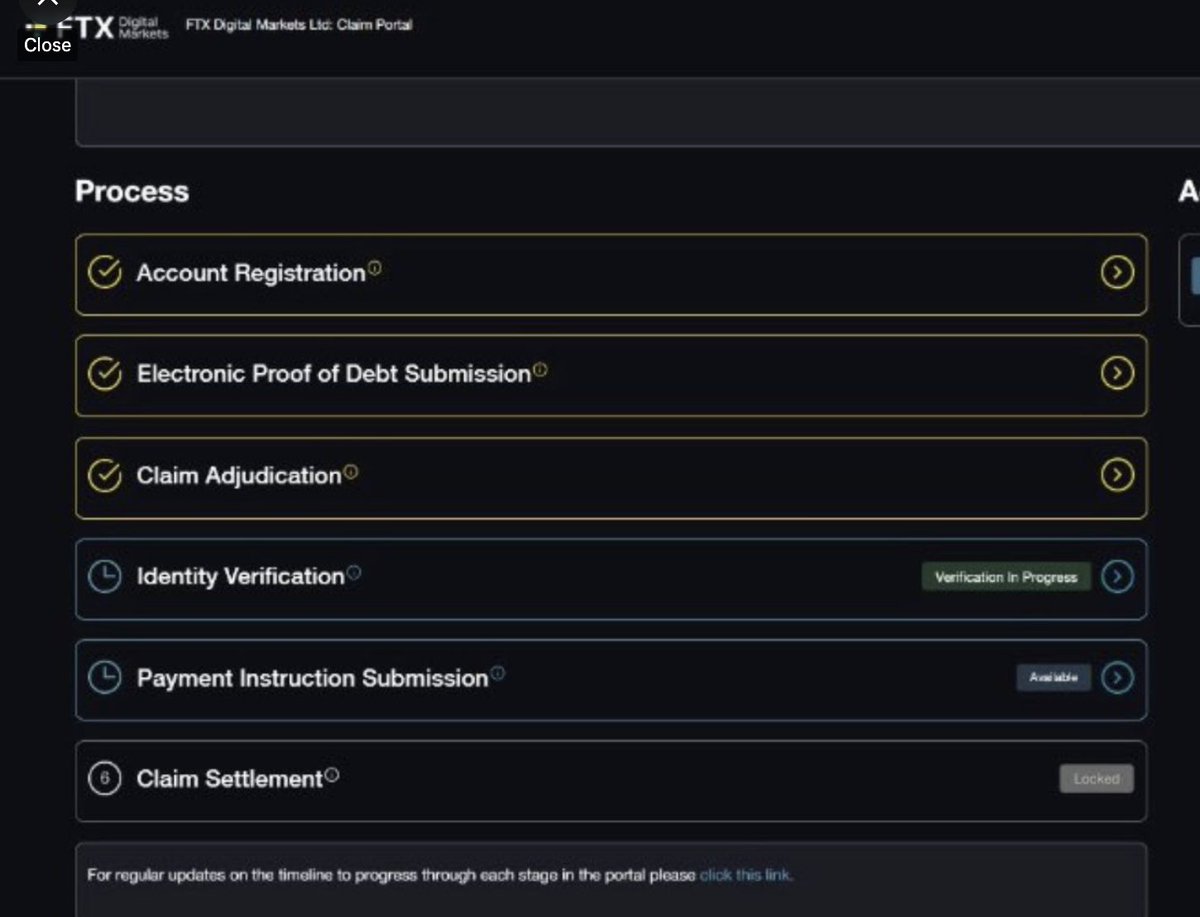Image resolution: width=1200 pixels, height=917 pixels.
Task: Click the FTX Digital Markets logo
Action: tap(98, 27)
